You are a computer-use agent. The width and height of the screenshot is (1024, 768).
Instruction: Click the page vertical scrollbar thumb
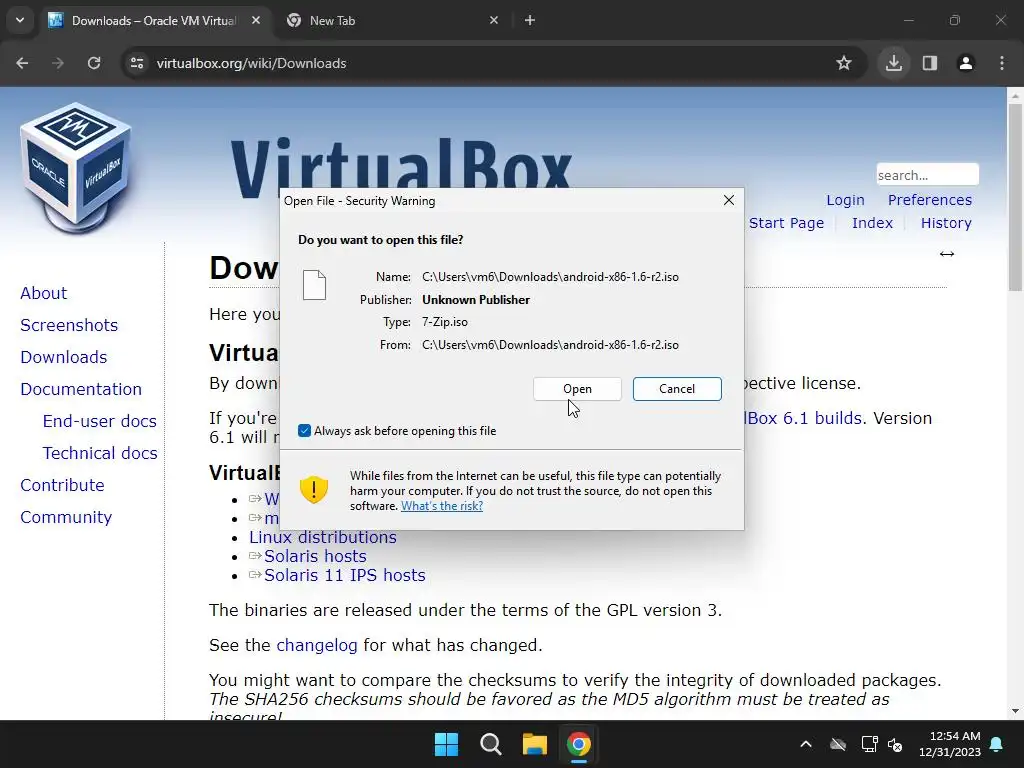tap(1015, 196)
